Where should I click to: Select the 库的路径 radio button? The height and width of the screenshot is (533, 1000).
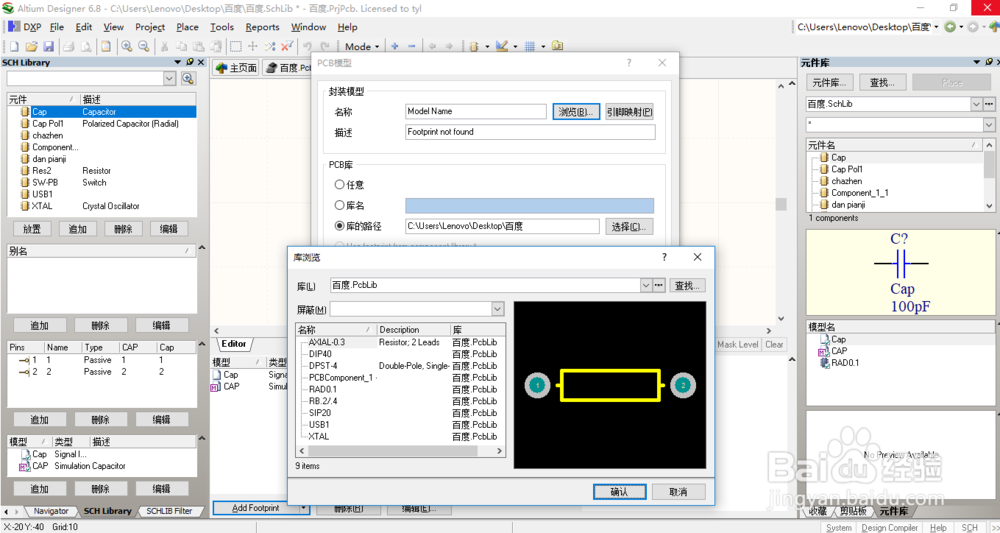[x=340, y=226]
